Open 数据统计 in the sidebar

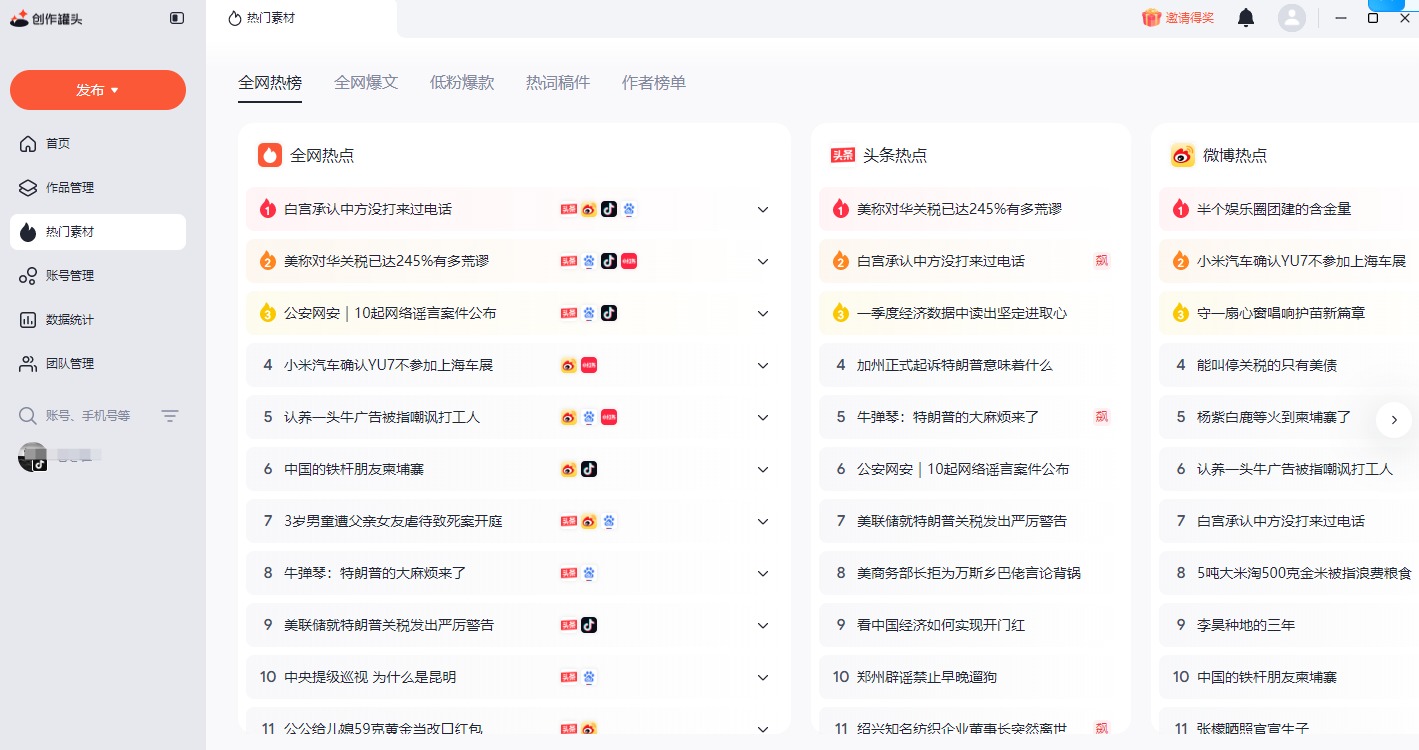tap(69, 320)
